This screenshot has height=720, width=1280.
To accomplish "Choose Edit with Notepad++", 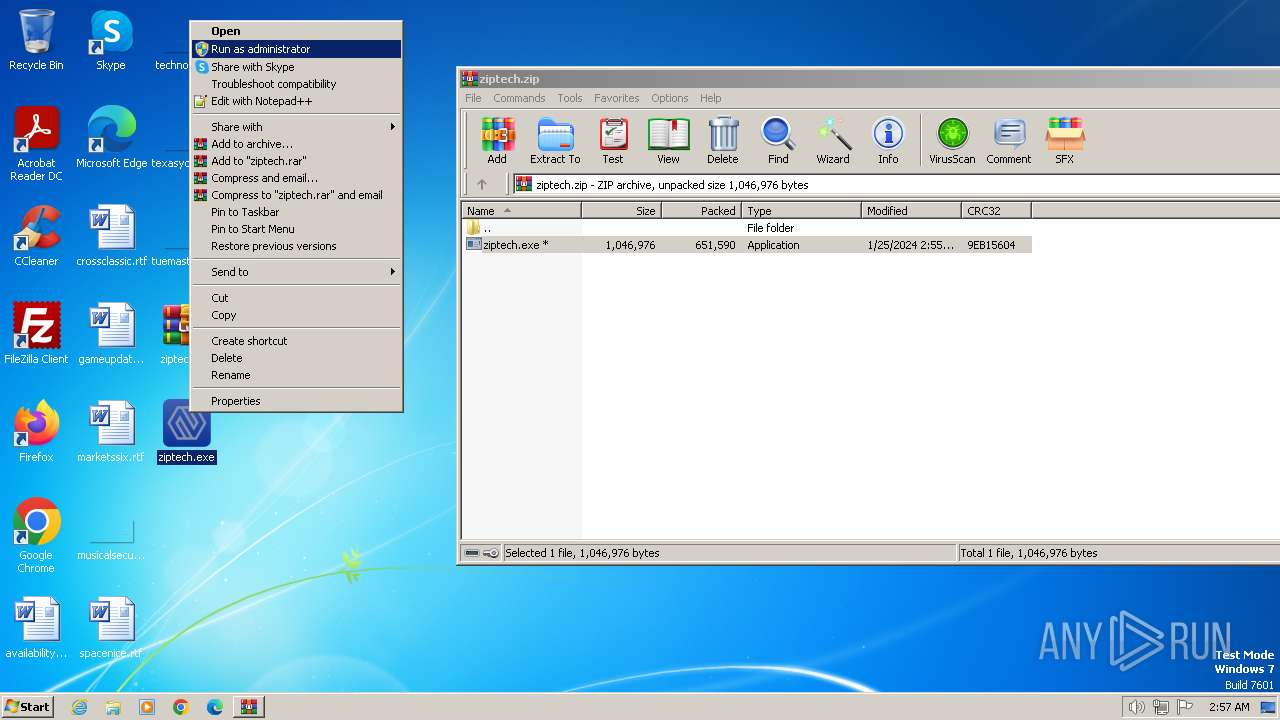I will (297, 101).
